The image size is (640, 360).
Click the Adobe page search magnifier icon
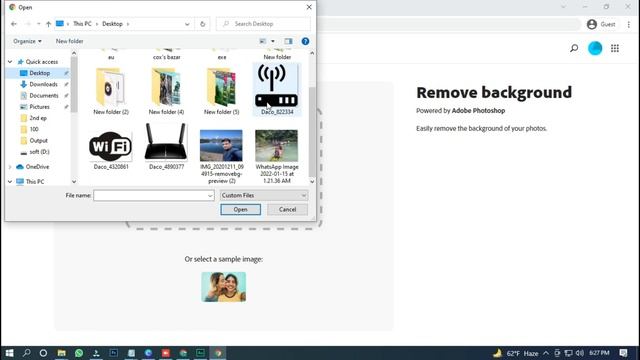pos(574,49)
